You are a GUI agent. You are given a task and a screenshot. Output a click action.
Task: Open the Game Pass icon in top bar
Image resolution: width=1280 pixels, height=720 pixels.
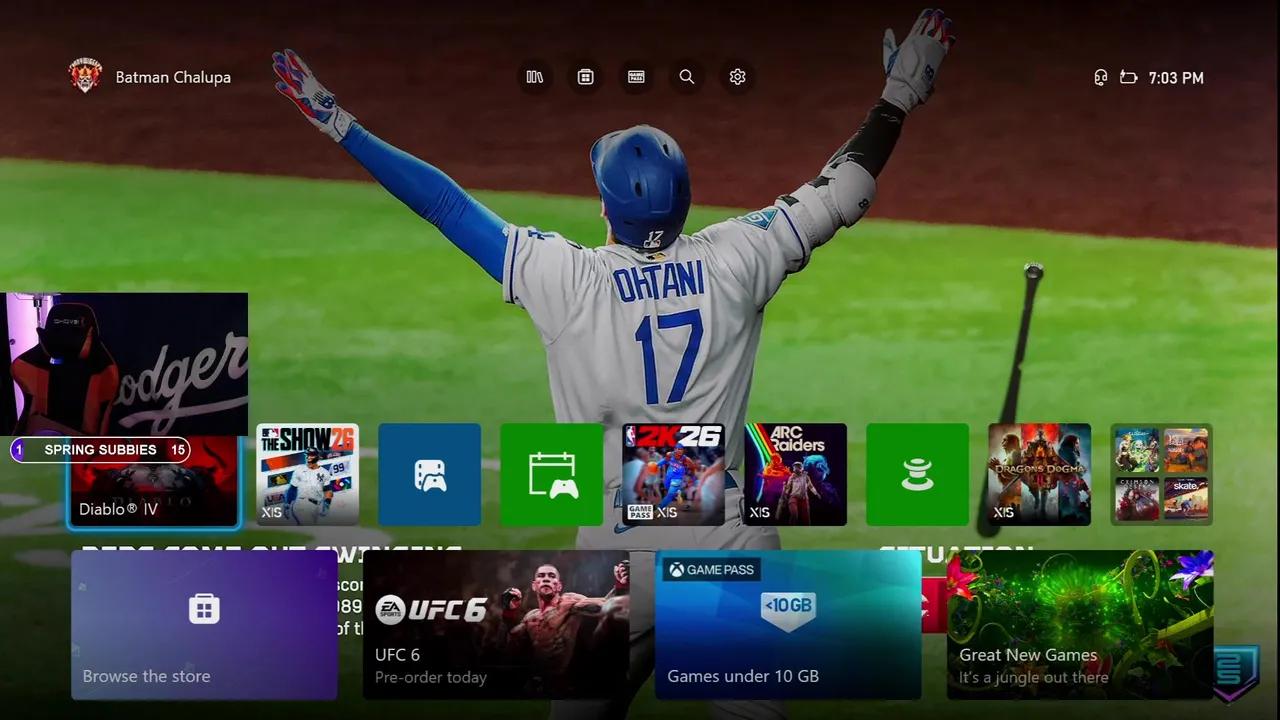click(x=636, y=77)
